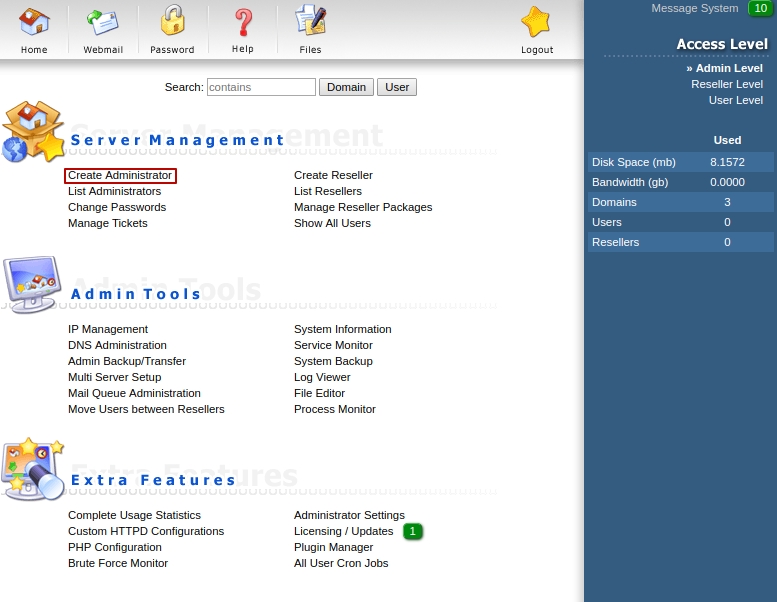Click the Password padlock icon

pos(172,21)
